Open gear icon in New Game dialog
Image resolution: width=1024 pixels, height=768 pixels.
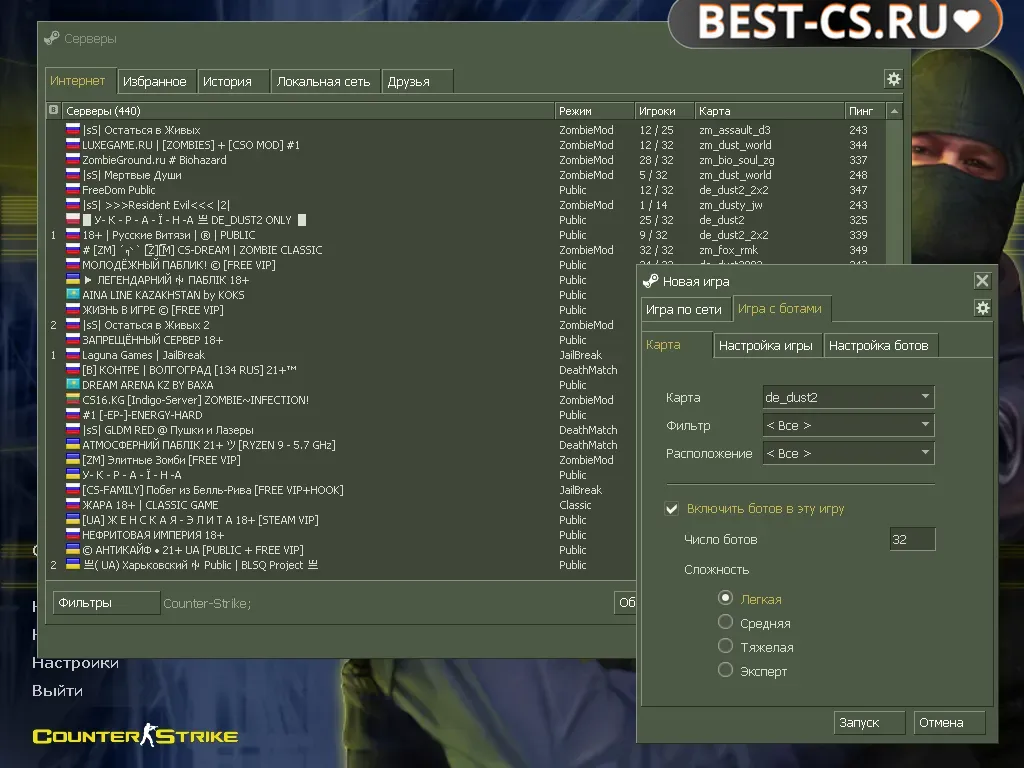982,308
